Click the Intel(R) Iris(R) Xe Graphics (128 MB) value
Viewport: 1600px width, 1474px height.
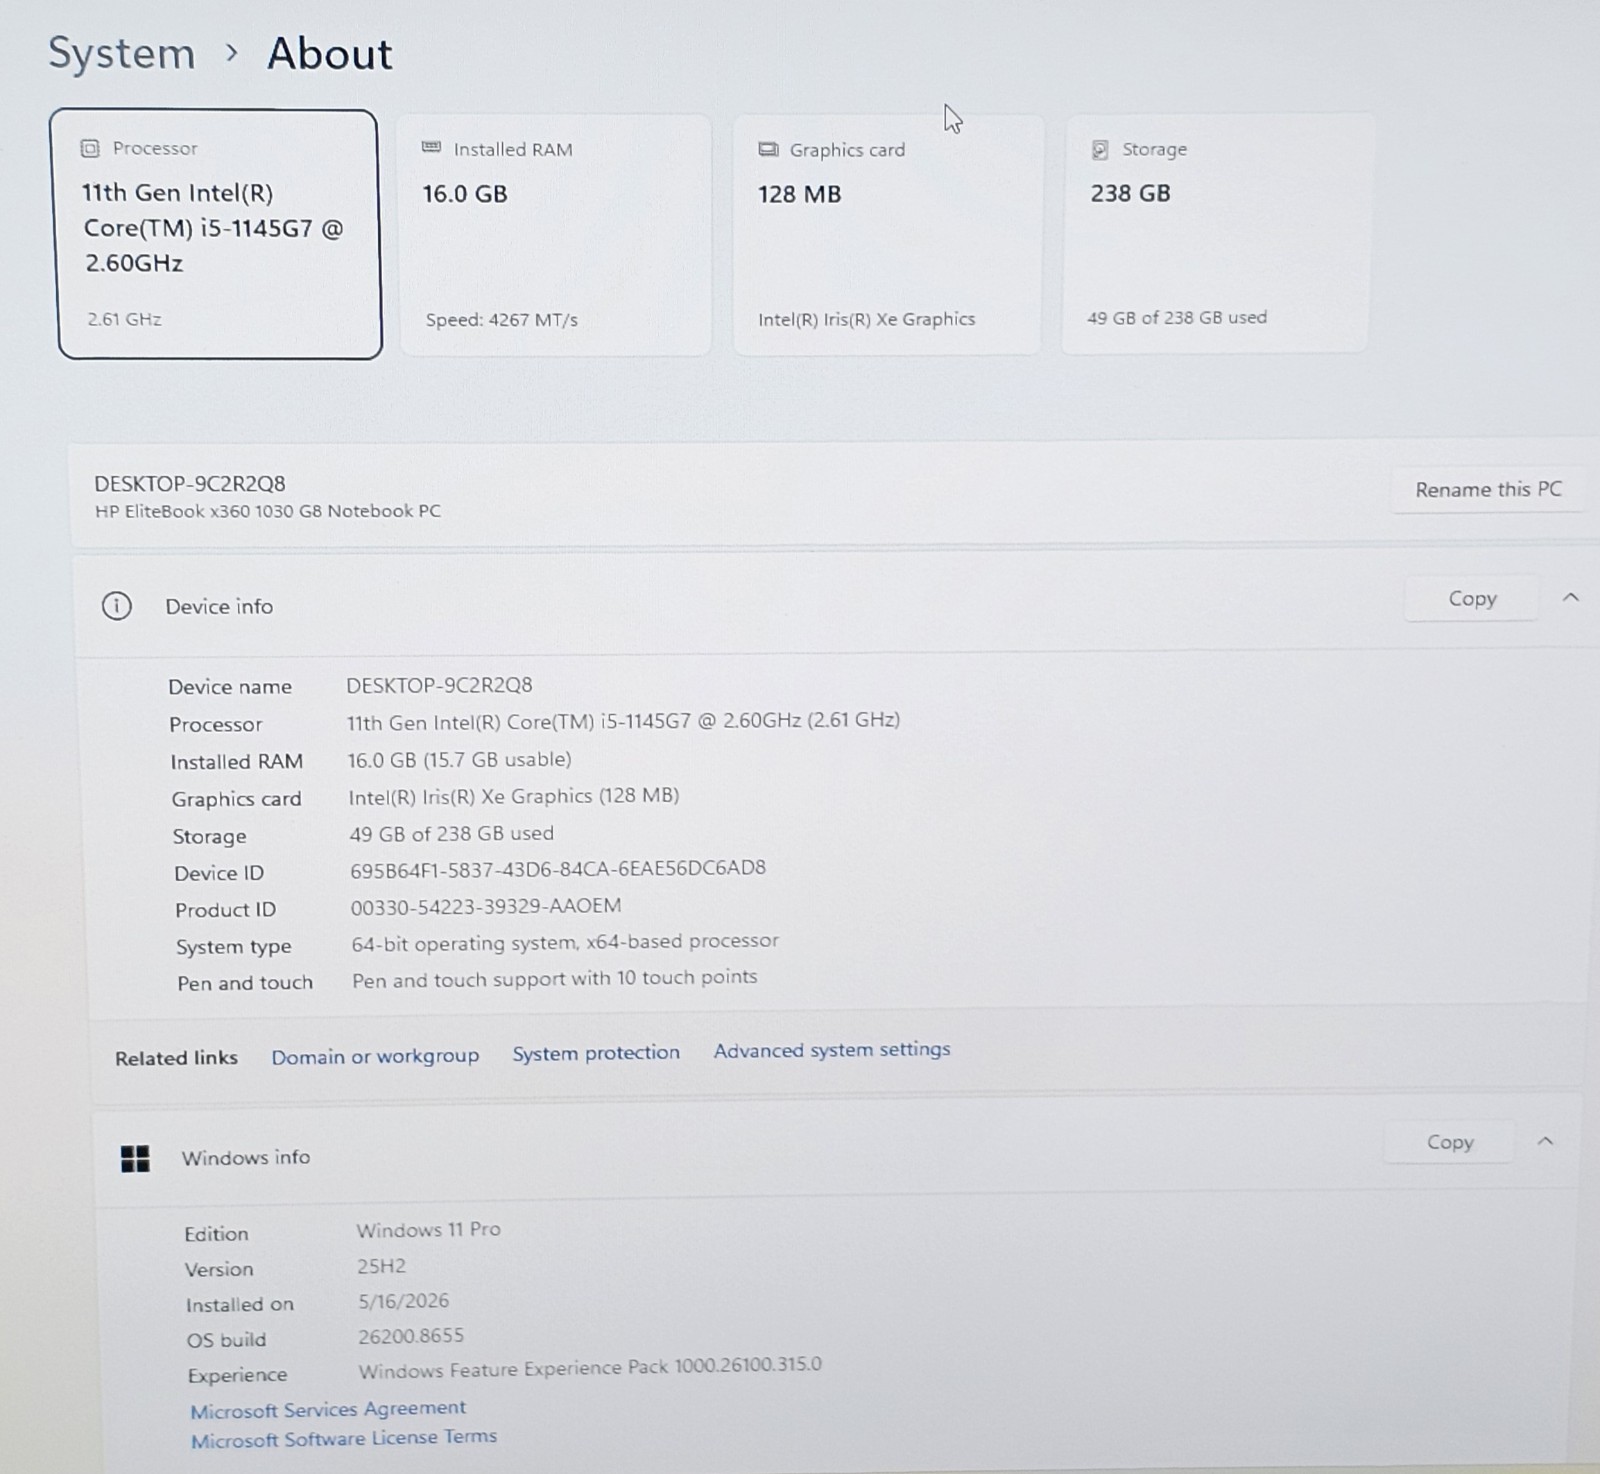point(514,796)
